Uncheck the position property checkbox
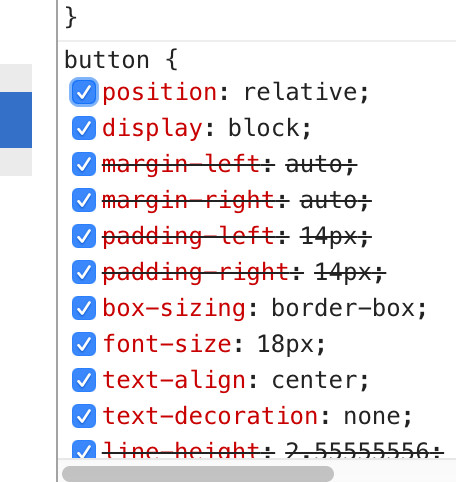Image resolution: width=456 pixels, height=482 pixels. tap(84, 92)
